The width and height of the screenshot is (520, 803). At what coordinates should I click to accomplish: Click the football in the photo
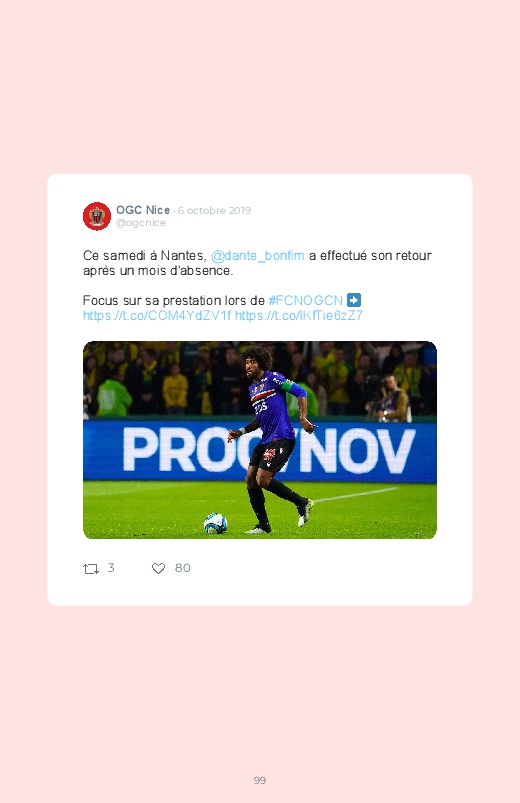[215, 523]
